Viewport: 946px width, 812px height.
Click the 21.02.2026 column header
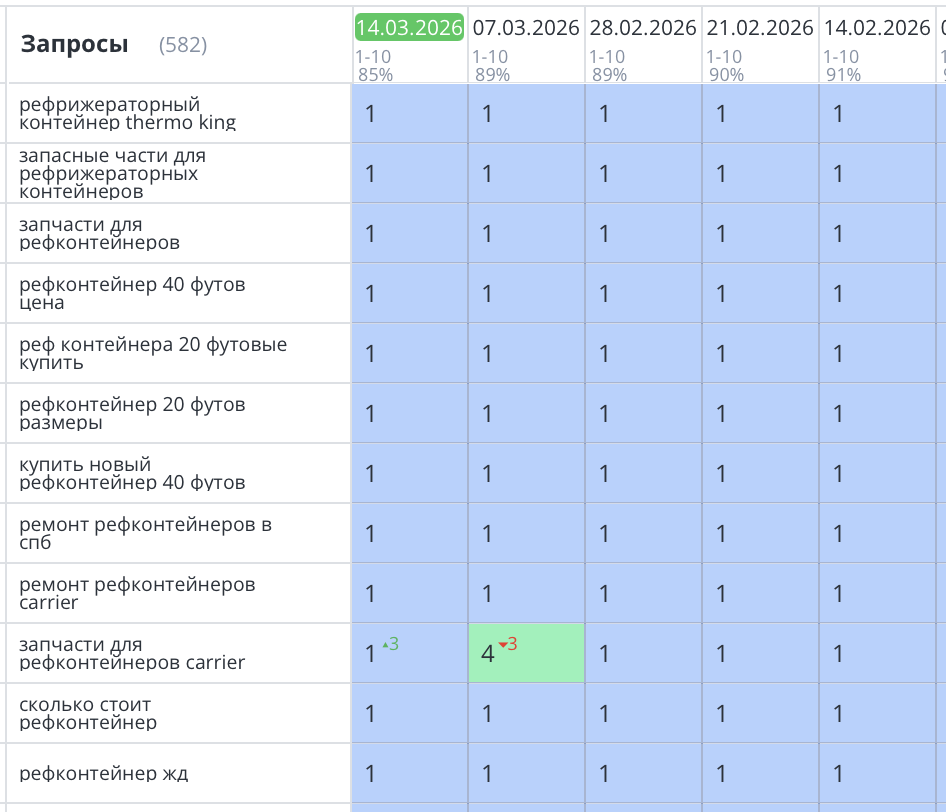coord(760,28)
